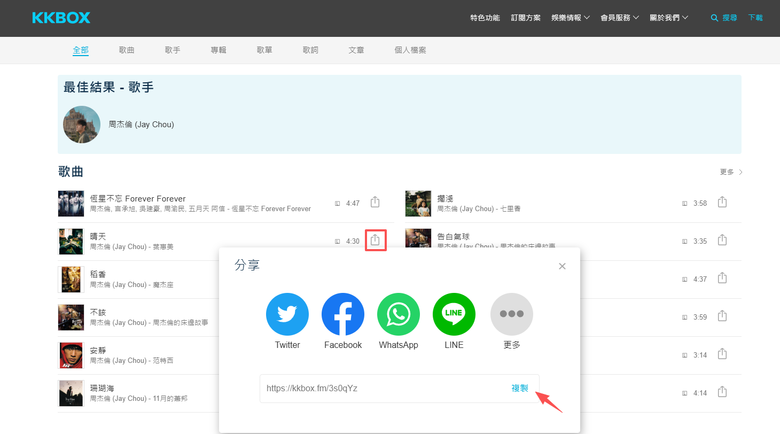Click the 下載 download link
This screenshot has height=434, width=780.
pos(755,18)
